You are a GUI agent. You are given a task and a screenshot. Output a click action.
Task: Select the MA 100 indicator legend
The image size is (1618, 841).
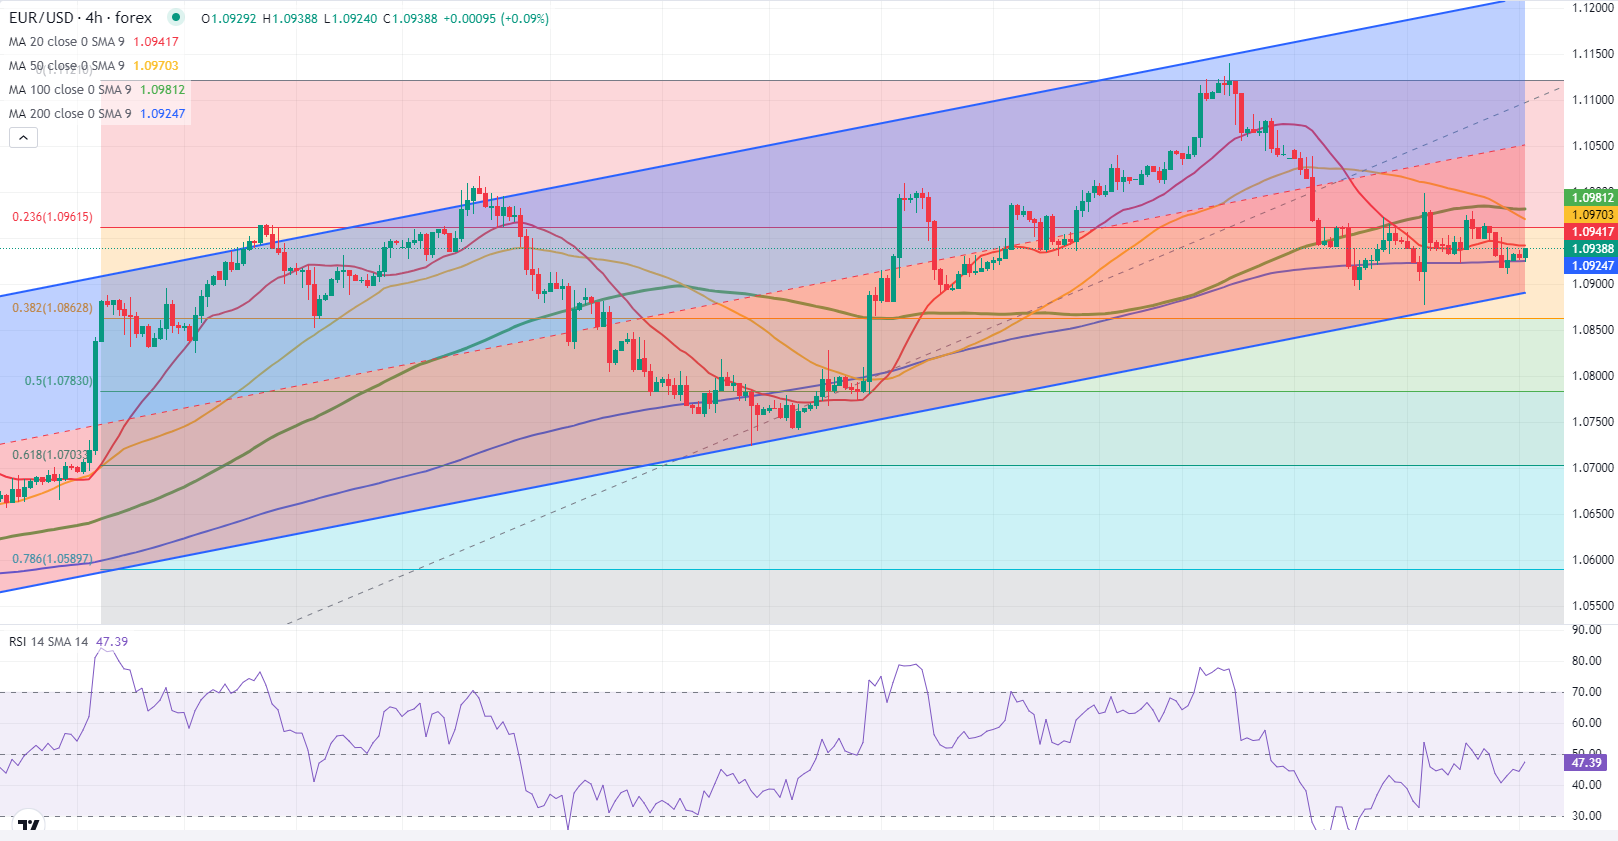[70, 90]
